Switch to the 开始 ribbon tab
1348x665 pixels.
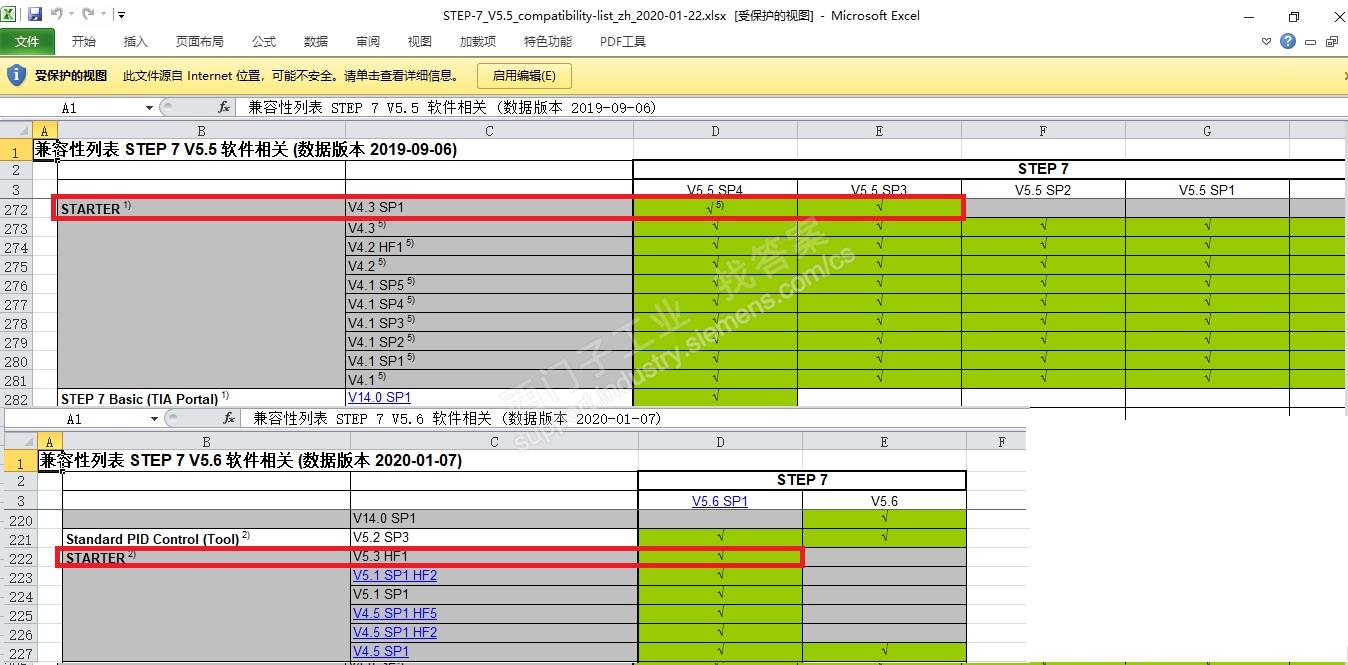[x=84, y=41]
